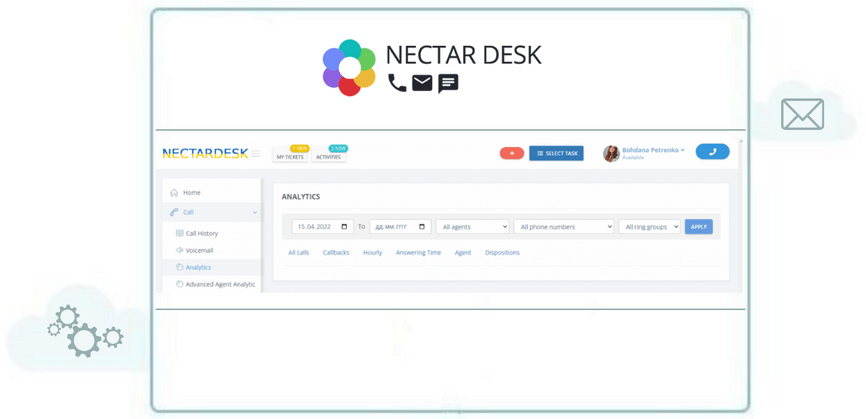Switch to the Callbacks tab
Viewport: 866px width, 419px height.
(336, 253)
